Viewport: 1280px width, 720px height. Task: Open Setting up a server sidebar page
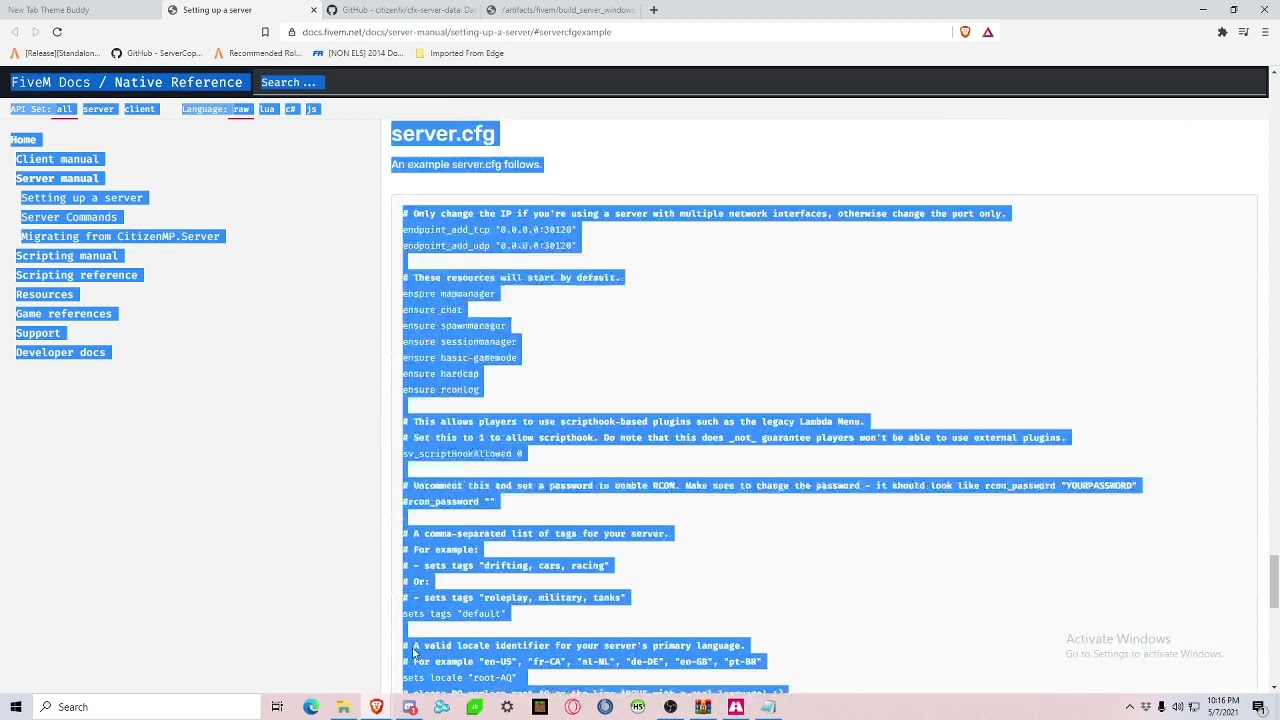82,198
